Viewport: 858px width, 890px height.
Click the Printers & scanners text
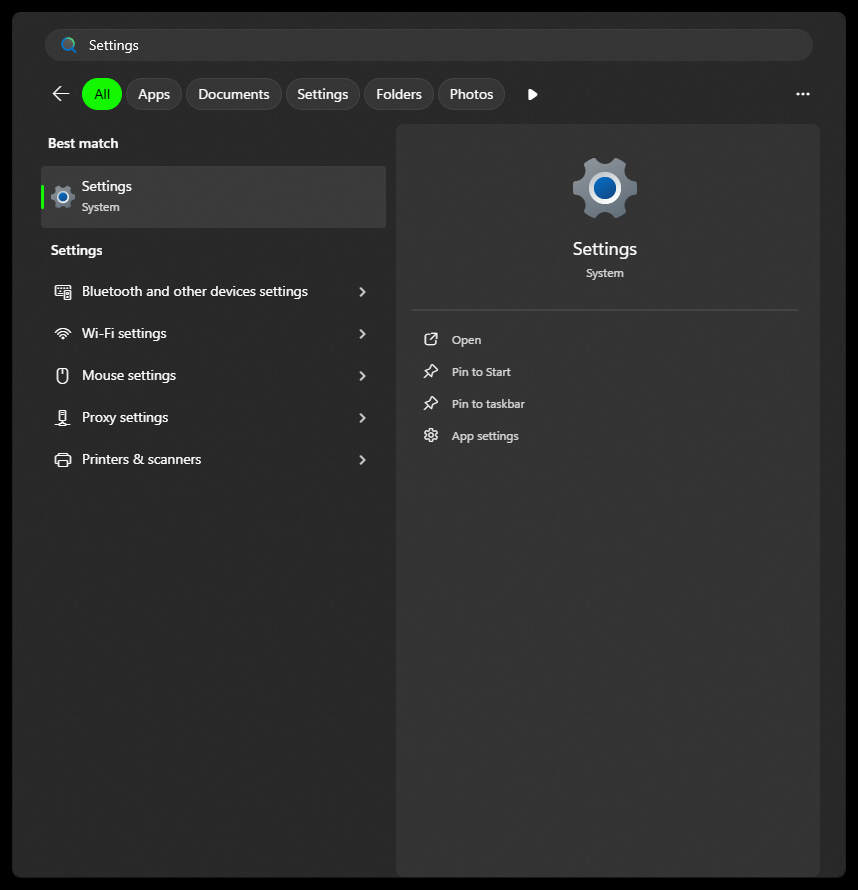point(141,459)
